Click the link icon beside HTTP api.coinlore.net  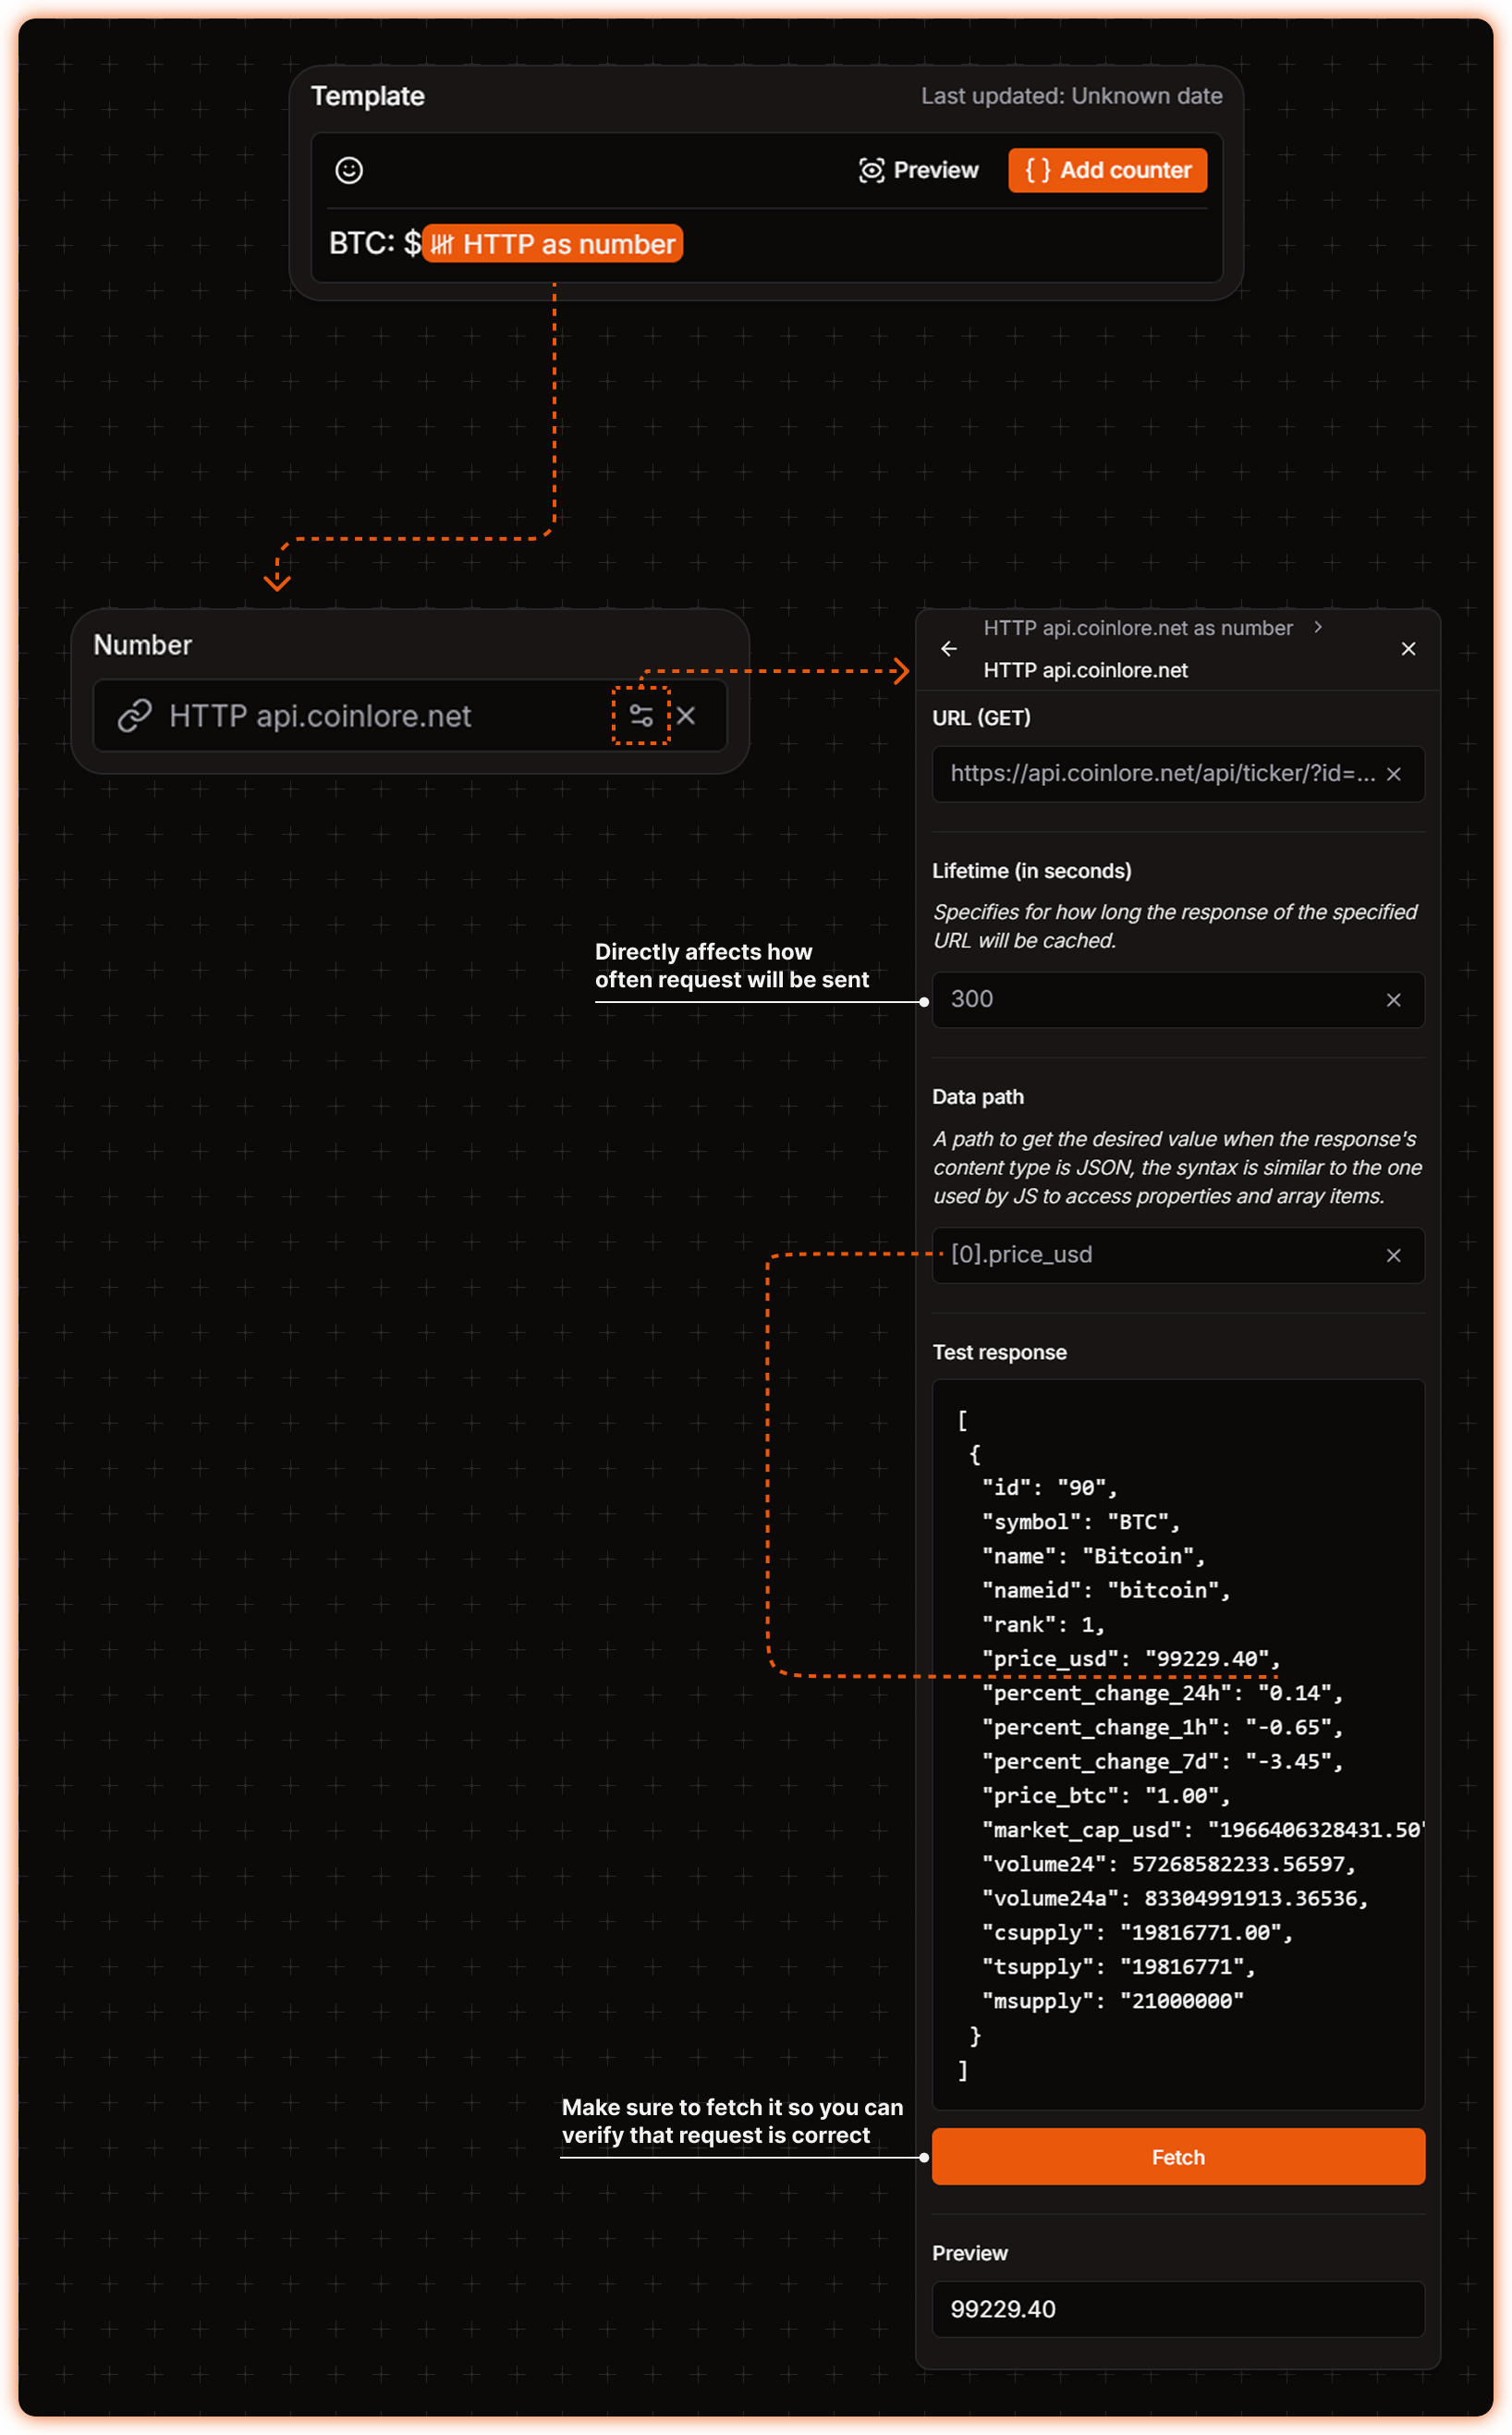135,716
